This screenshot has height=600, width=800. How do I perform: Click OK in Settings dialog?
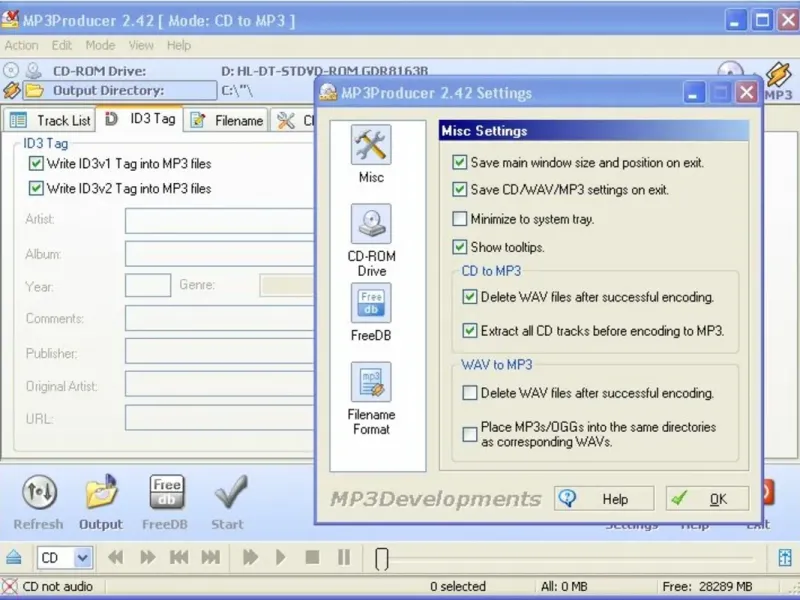click(x=707, y=498)
